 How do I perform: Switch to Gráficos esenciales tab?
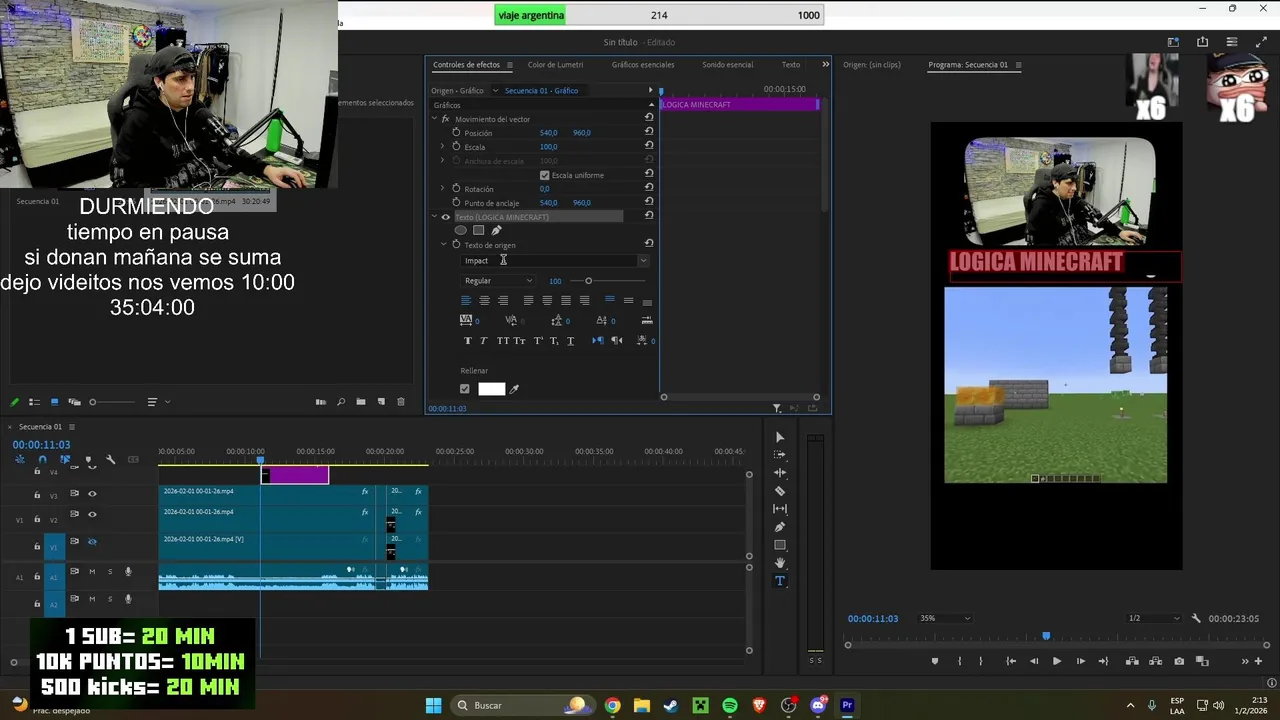click(643, 65)
